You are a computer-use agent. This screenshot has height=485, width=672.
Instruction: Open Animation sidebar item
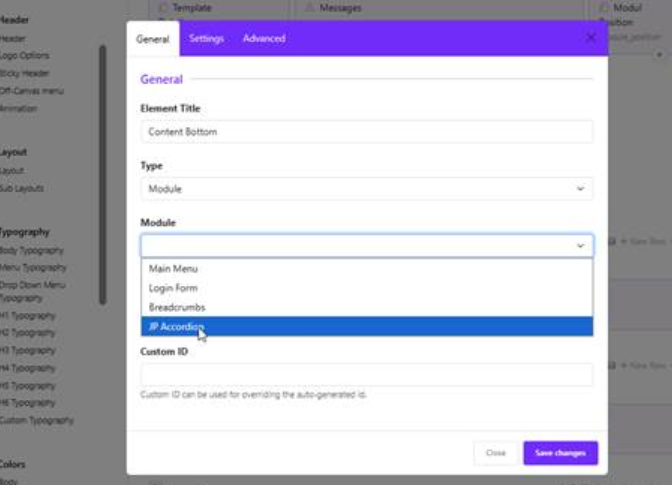[18, 108]
